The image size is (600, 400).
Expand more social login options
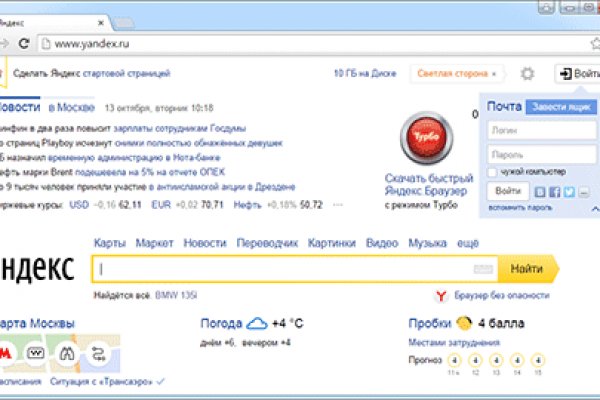pyautogui.click(x=581, y=192)
